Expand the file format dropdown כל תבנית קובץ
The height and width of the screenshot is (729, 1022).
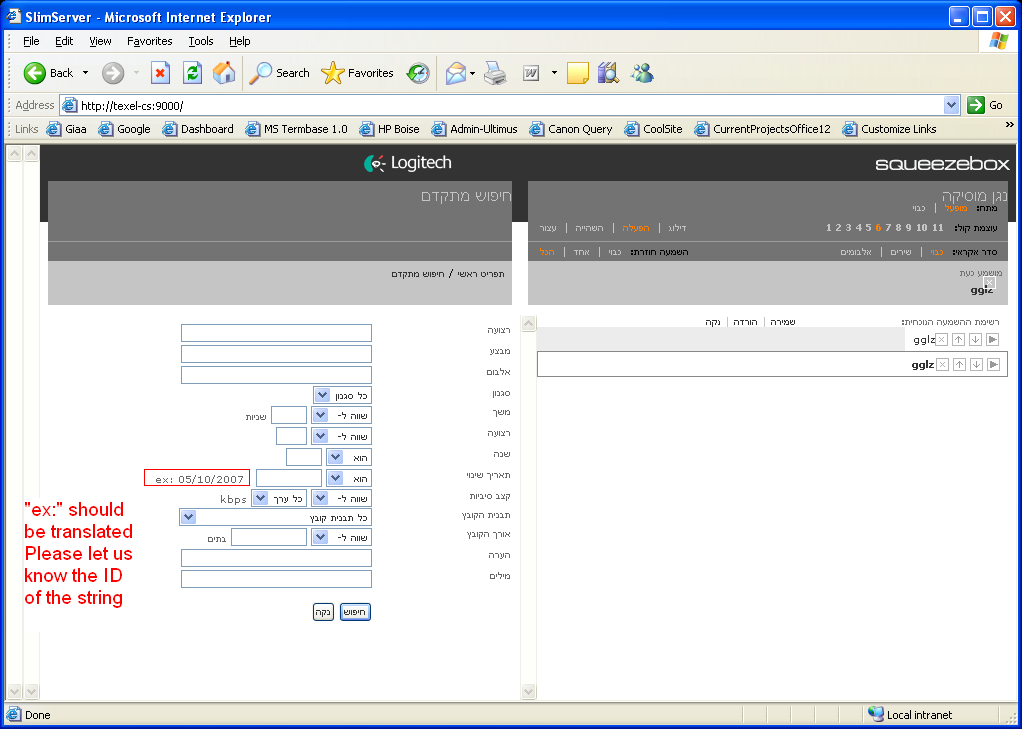coord(187,517)
